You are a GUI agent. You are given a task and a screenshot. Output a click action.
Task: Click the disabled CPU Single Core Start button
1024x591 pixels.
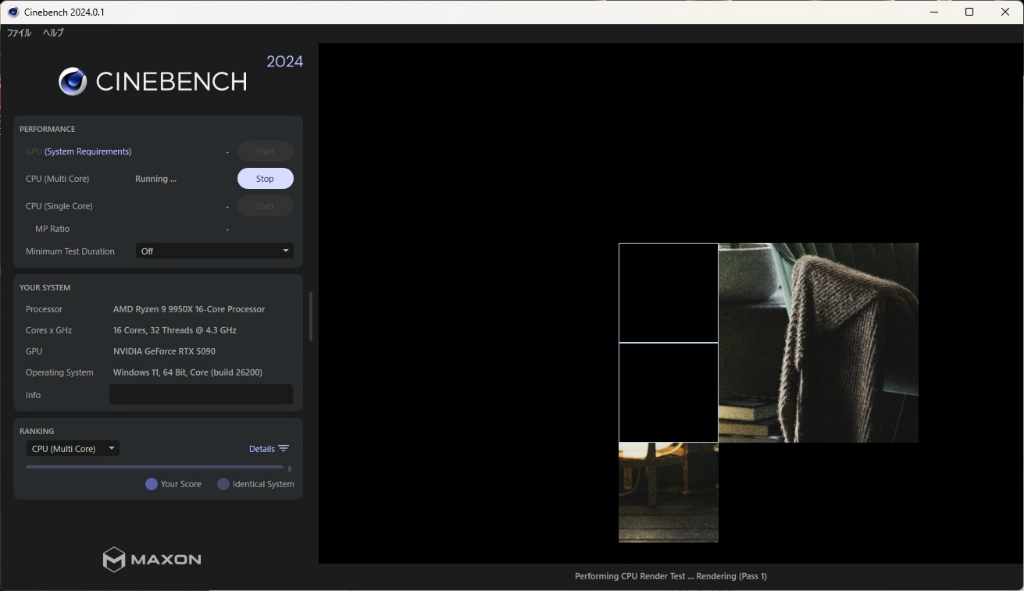pyautogui.click(x=265, y=206)
